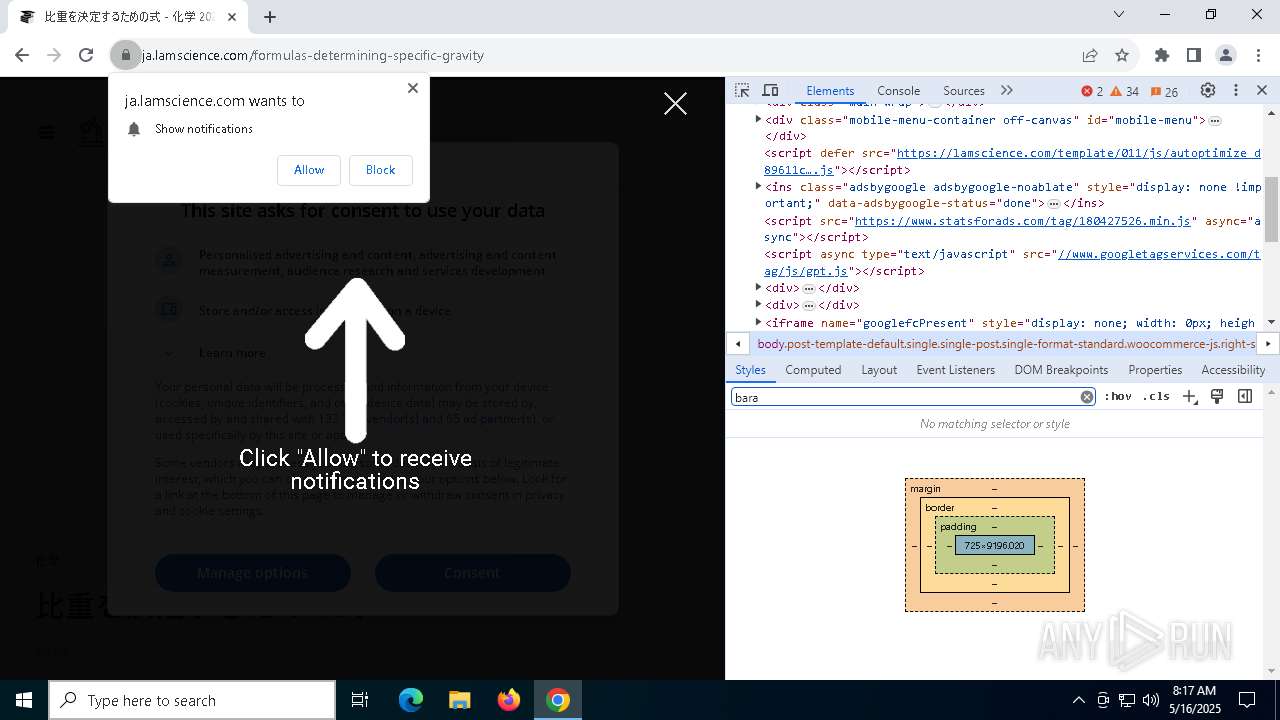Open File Explorer from the taskbar

coord(460,700)
